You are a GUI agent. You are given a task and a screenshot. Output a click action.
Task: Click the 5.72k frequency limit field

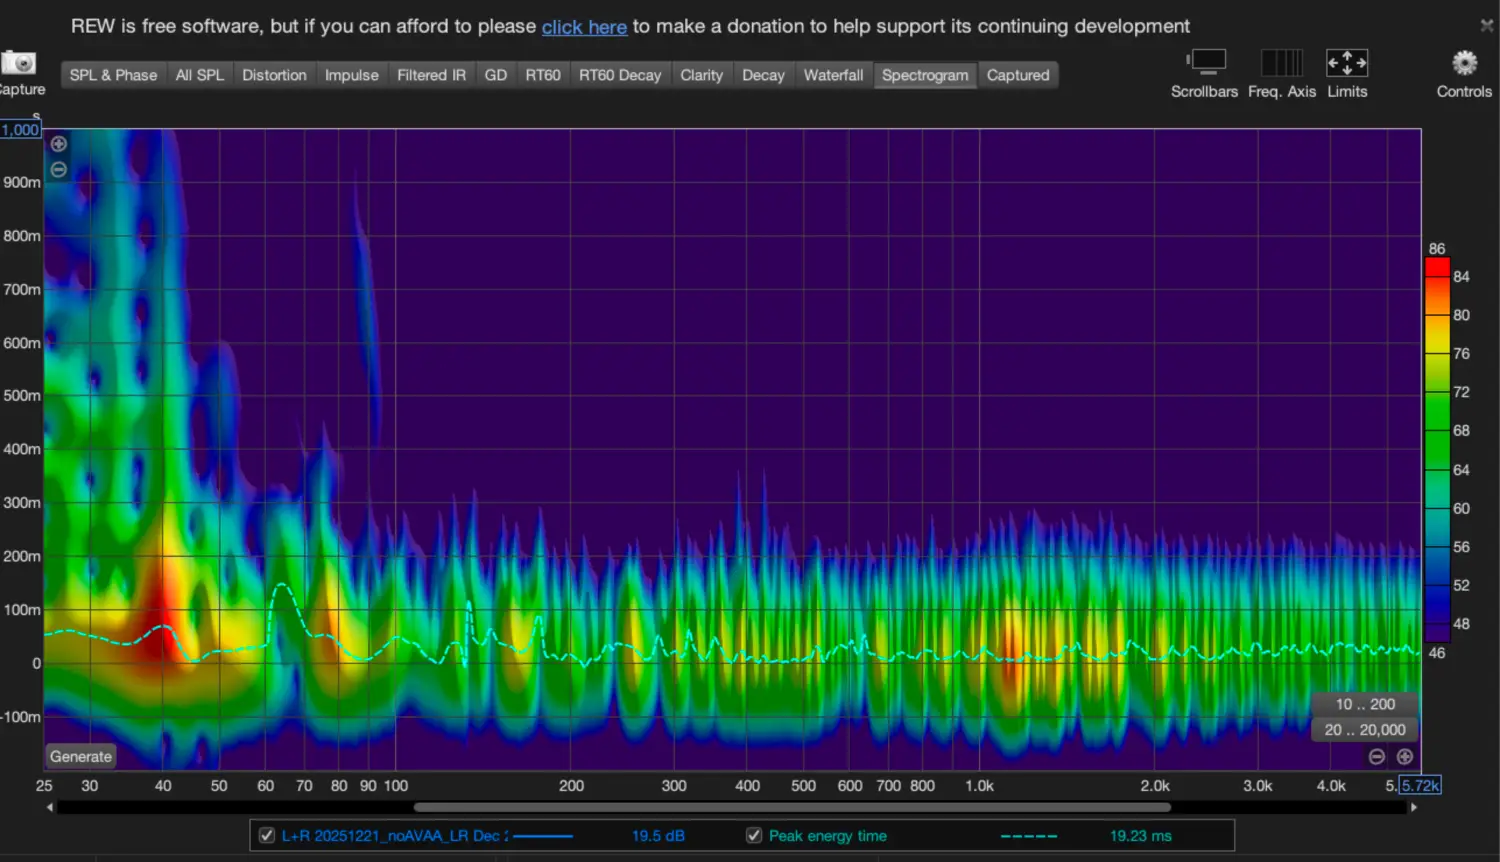(1420, 785)
